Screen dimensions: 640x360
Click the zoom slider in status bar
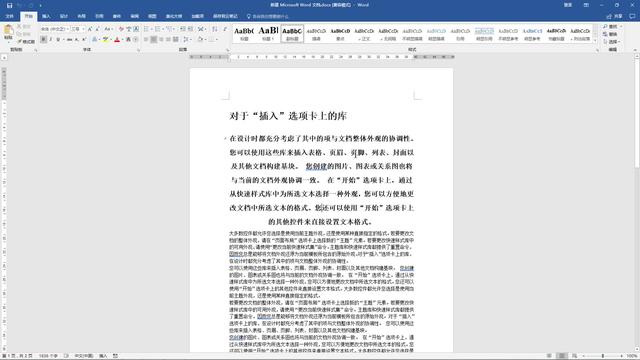[x=602, y=356]
